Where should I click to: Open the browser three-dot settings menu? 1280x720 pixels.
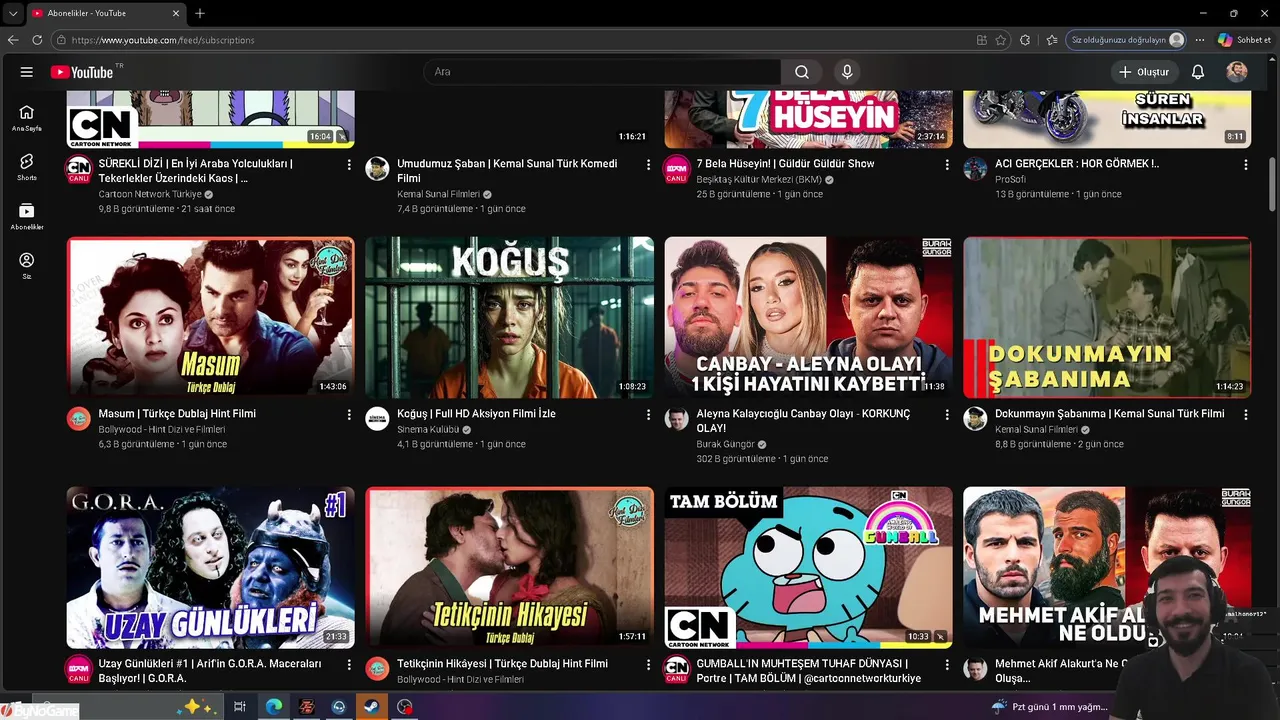point(1200,40)
